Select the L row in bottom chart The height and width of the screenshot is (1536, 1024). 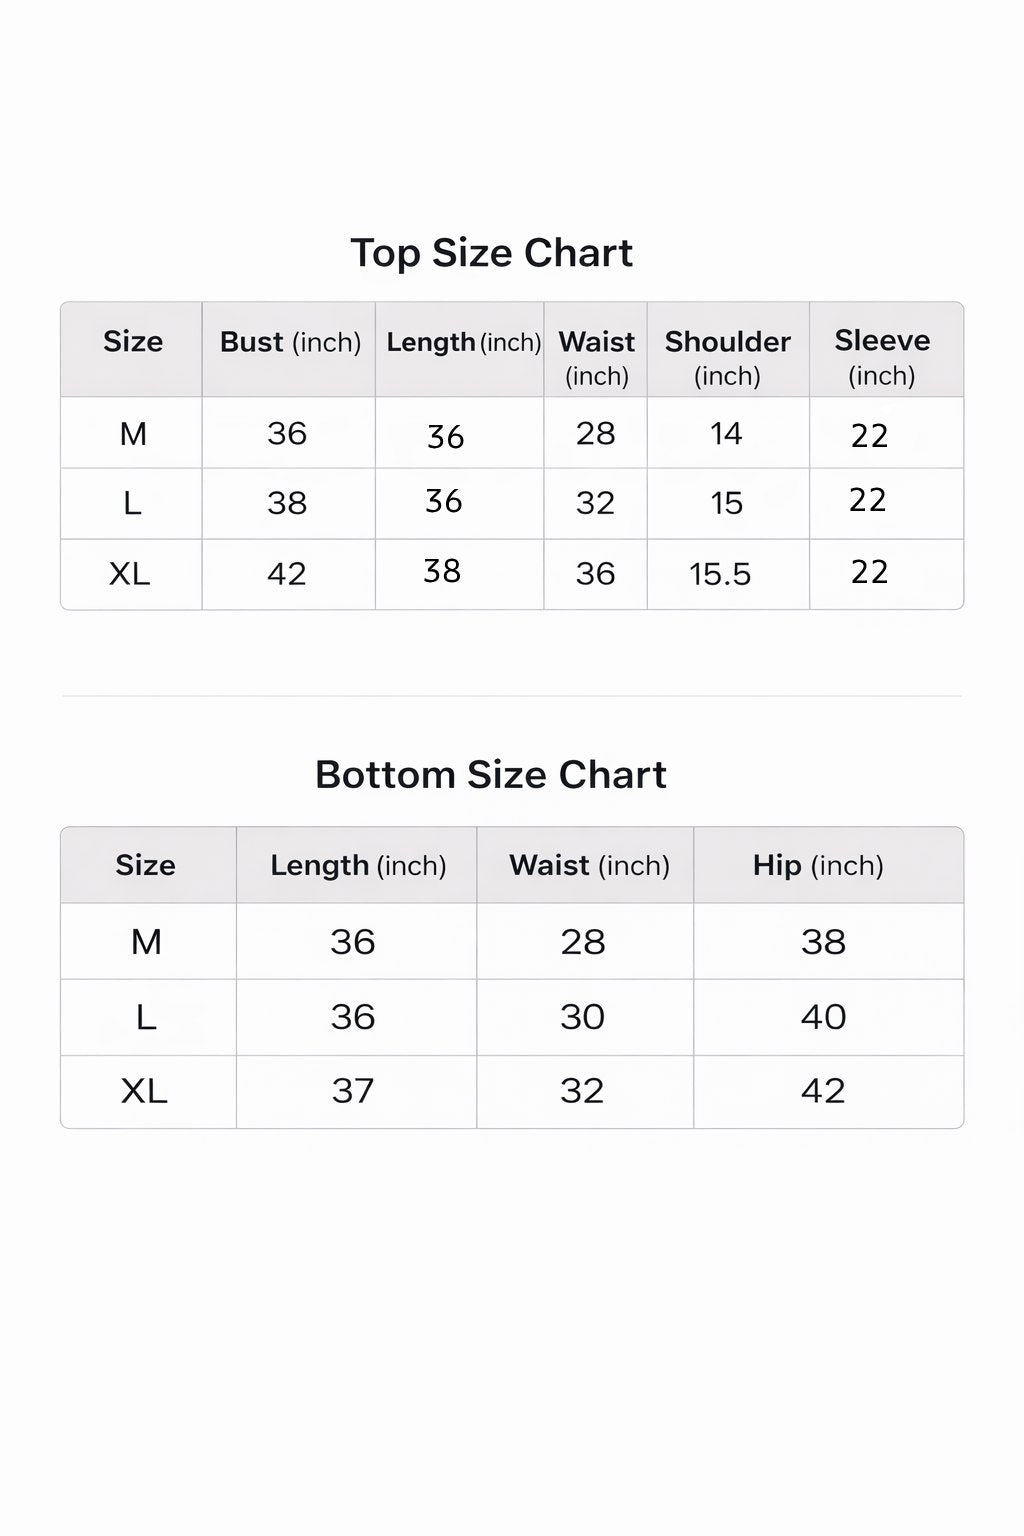click(512, 1017)
